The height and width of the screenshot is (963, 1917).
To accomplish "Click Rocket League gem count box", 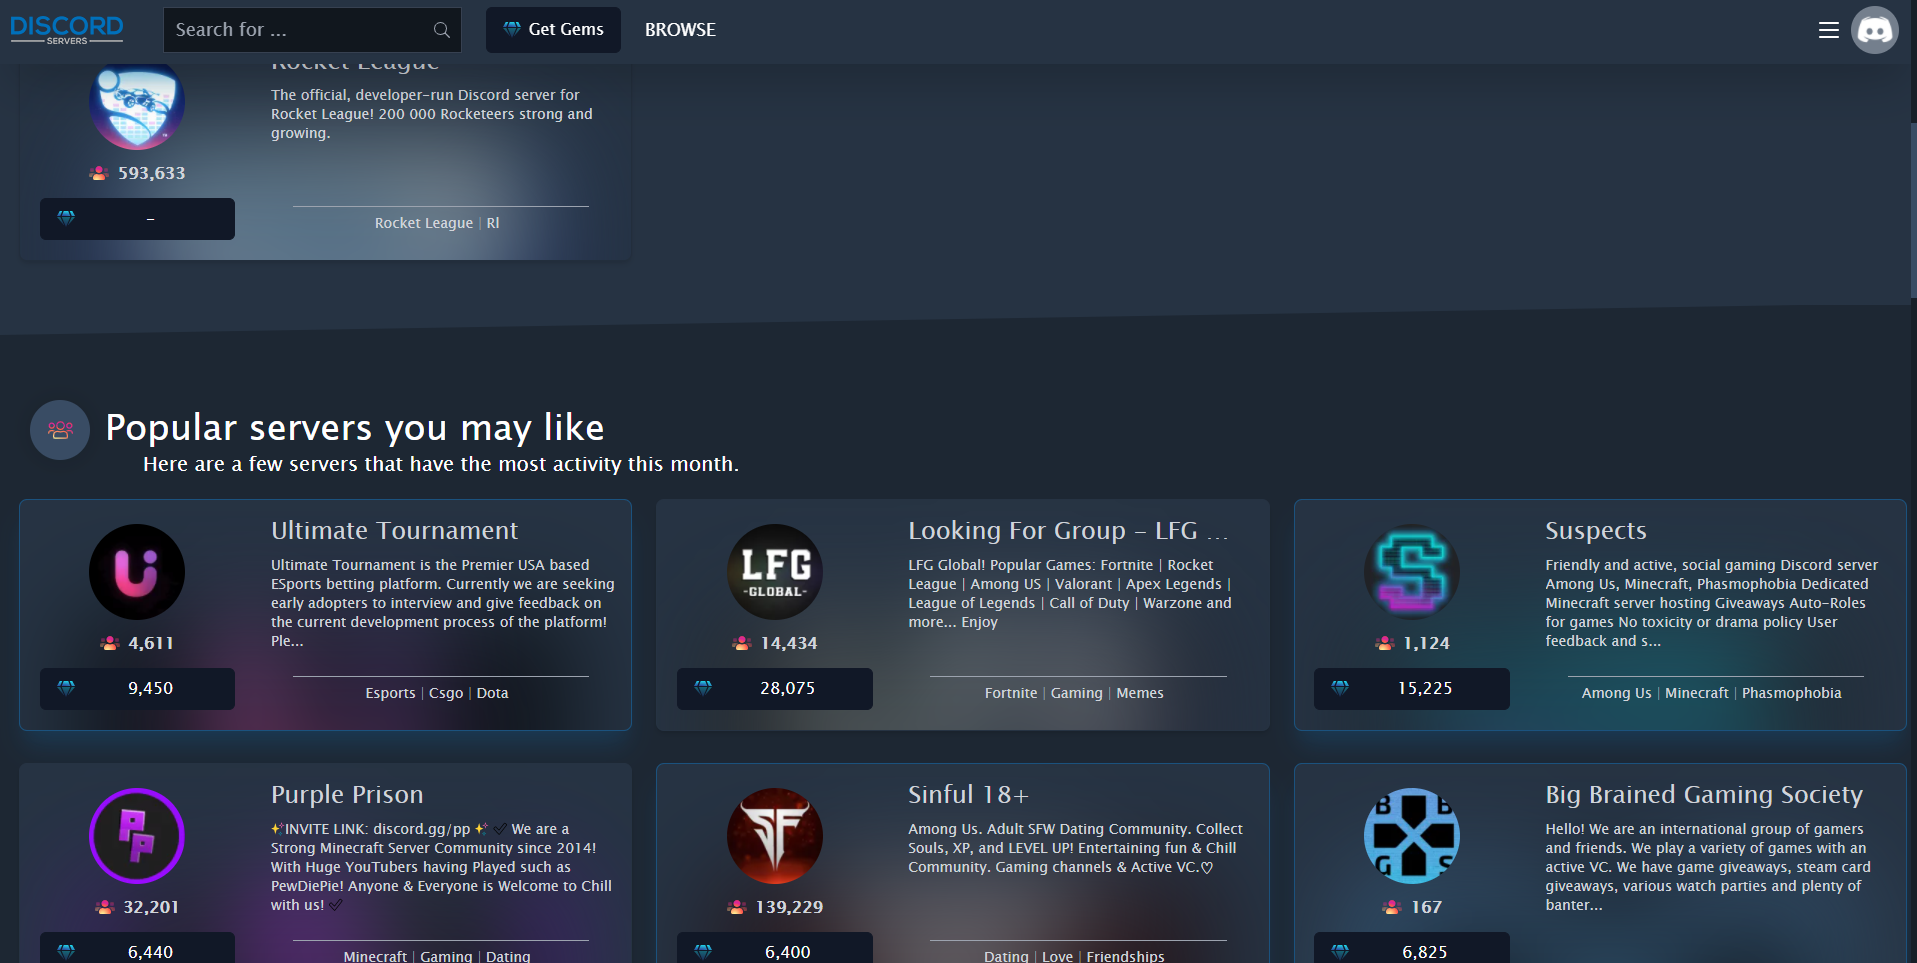I will tap(137, 219).
